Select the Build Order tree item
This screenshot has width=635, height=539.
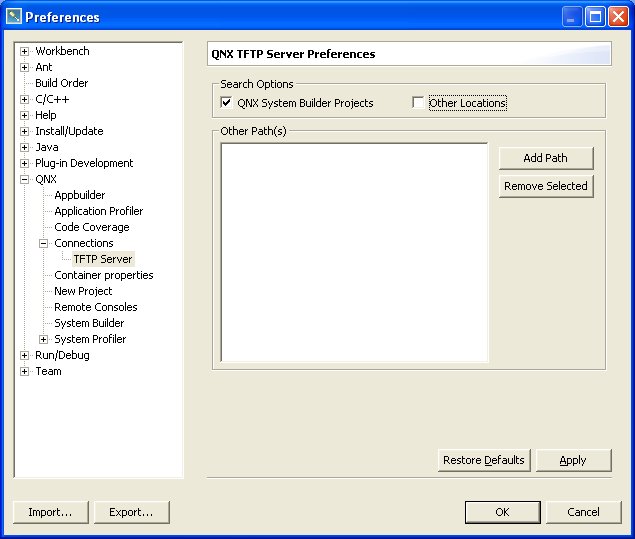point(61,83)
